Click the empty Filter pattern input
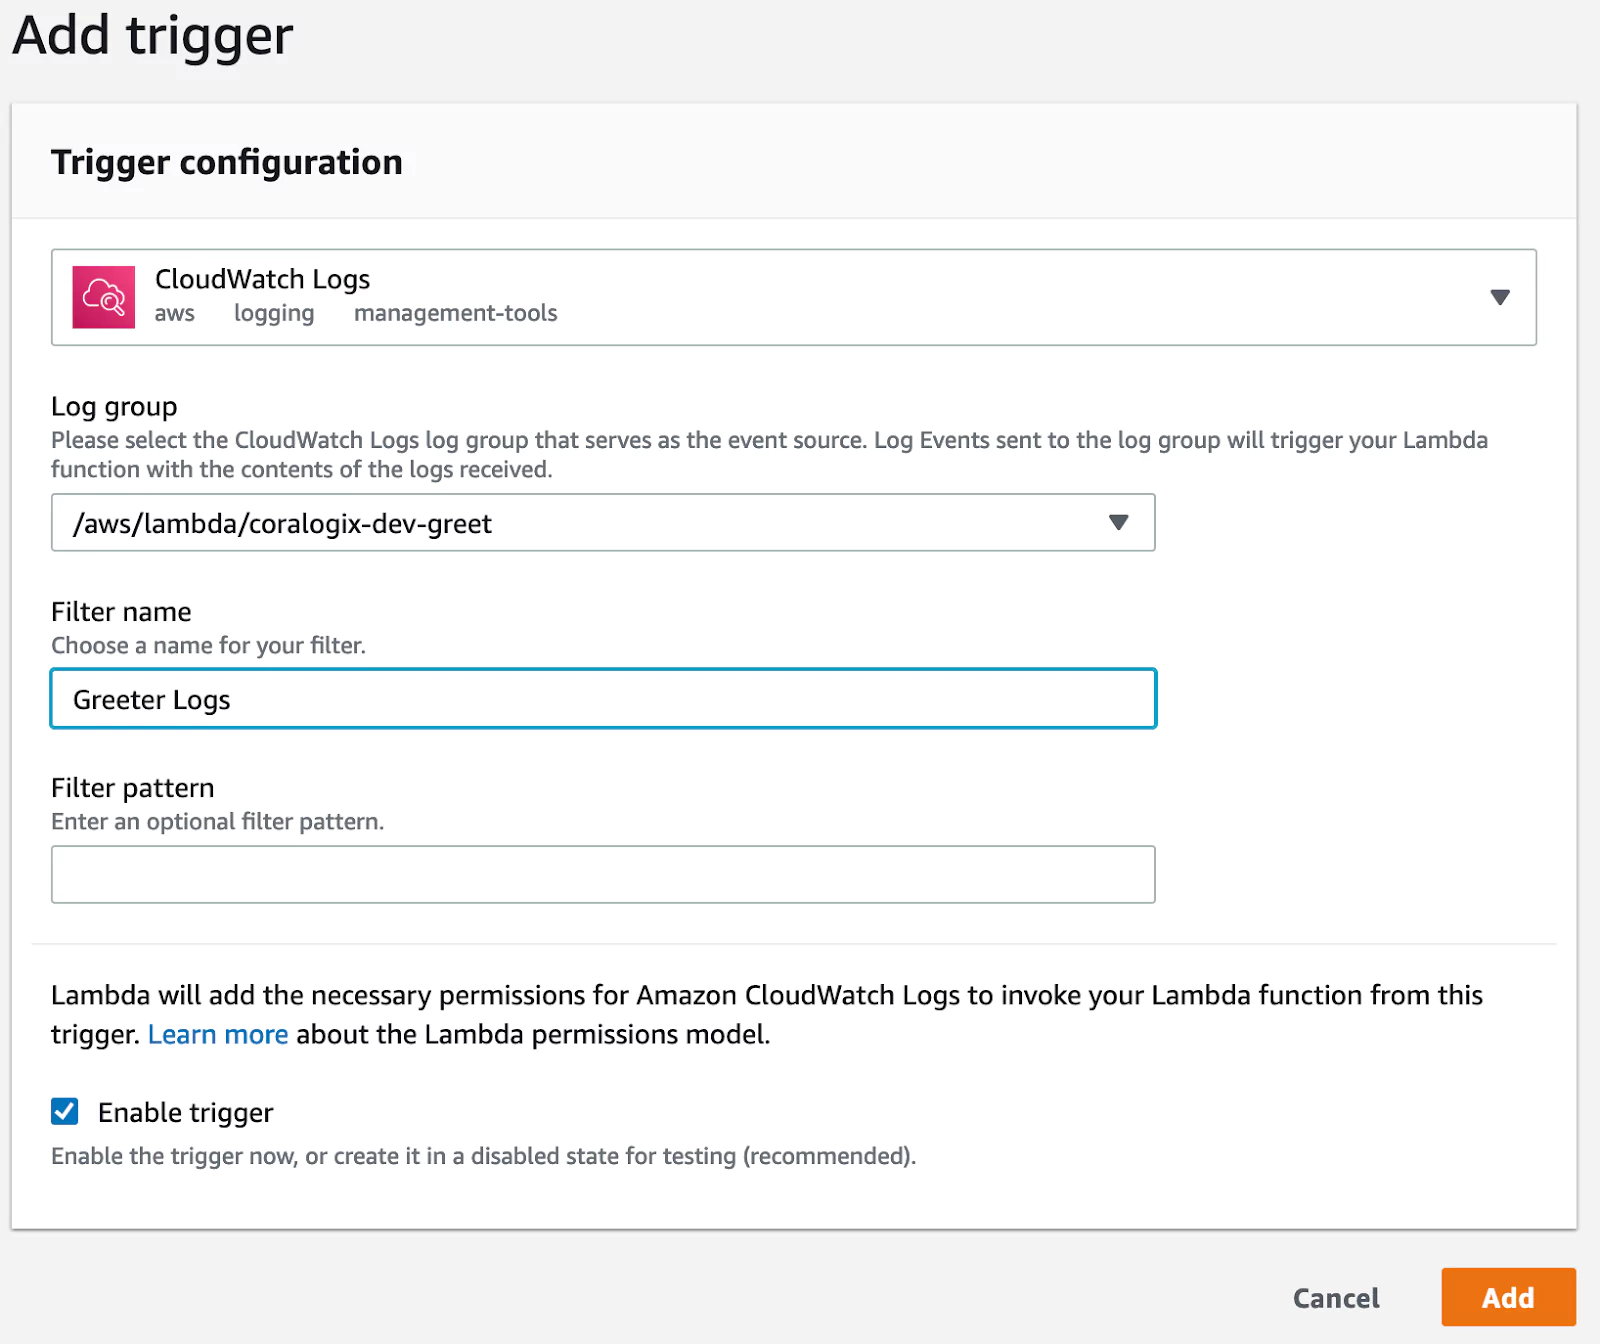Screen dimensions: 1600x1344 (x=603, y=874)
